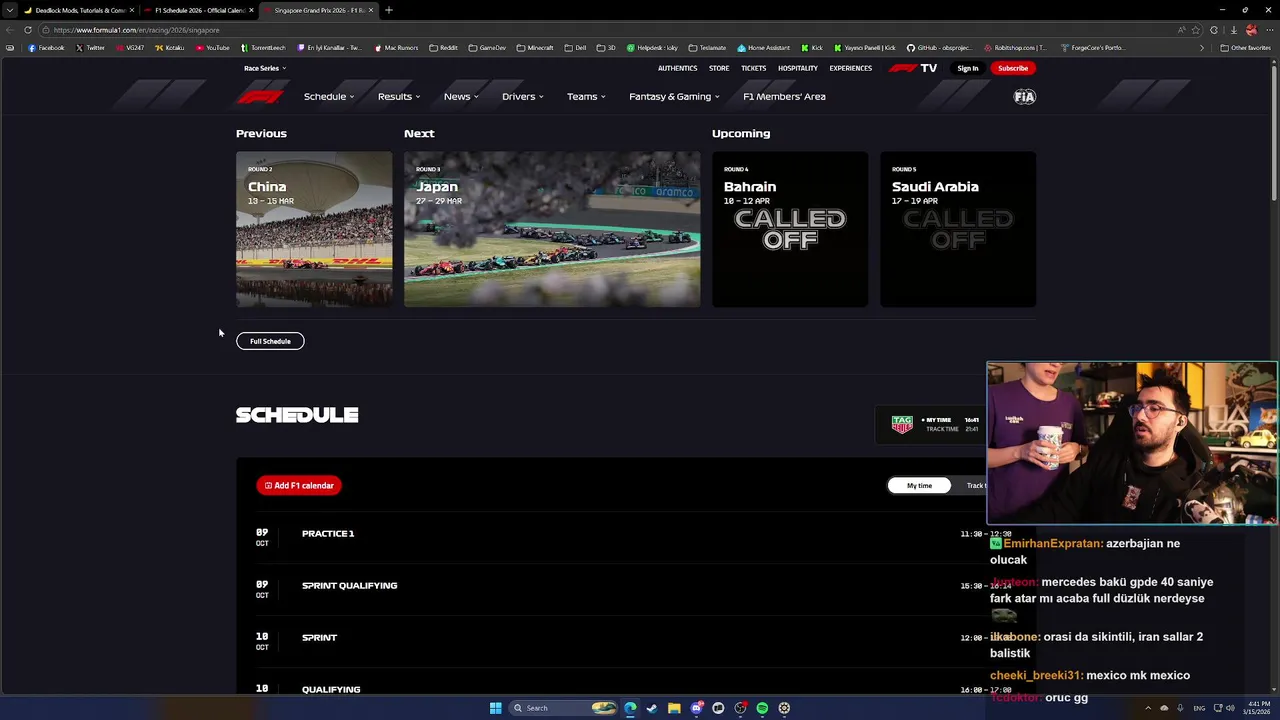Viewport: 1280px width, 720px height.
Task: Open the Reddit bookmarks folder
Action: click(443, 48)
